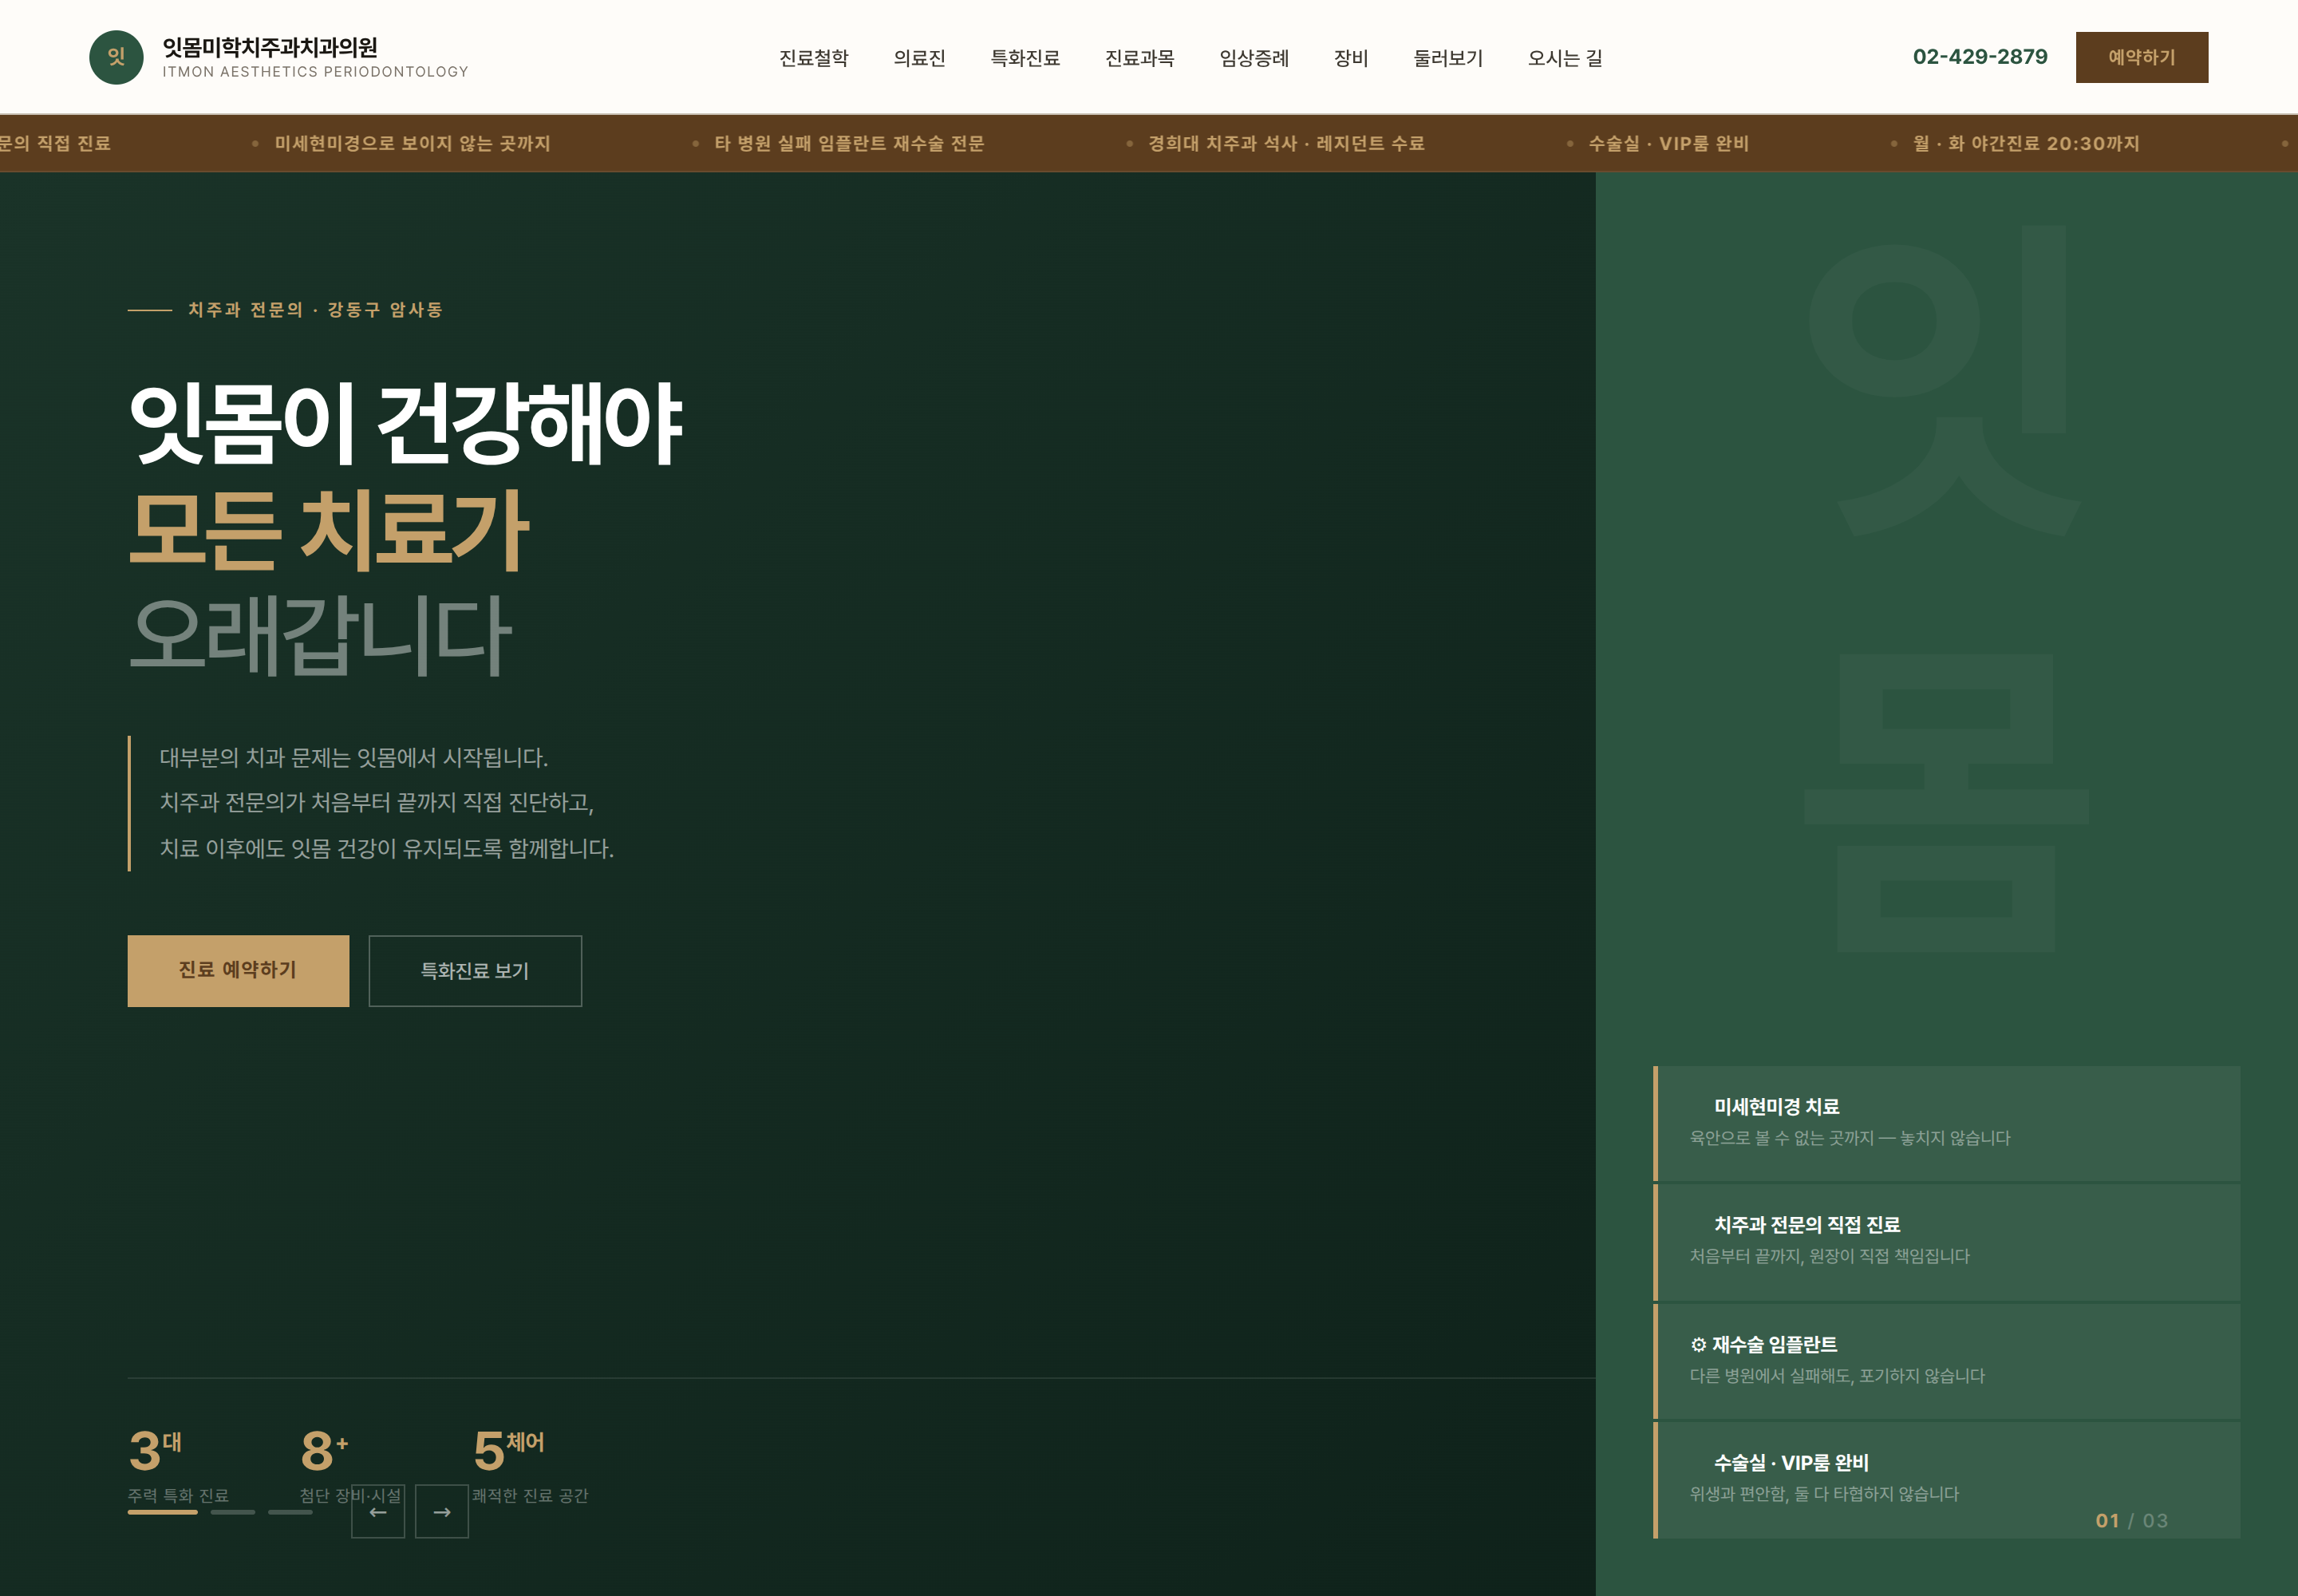Click the headline 잇몸이 건강해야
This screenshot has width=2298, height=1596.
coord(406,423)
